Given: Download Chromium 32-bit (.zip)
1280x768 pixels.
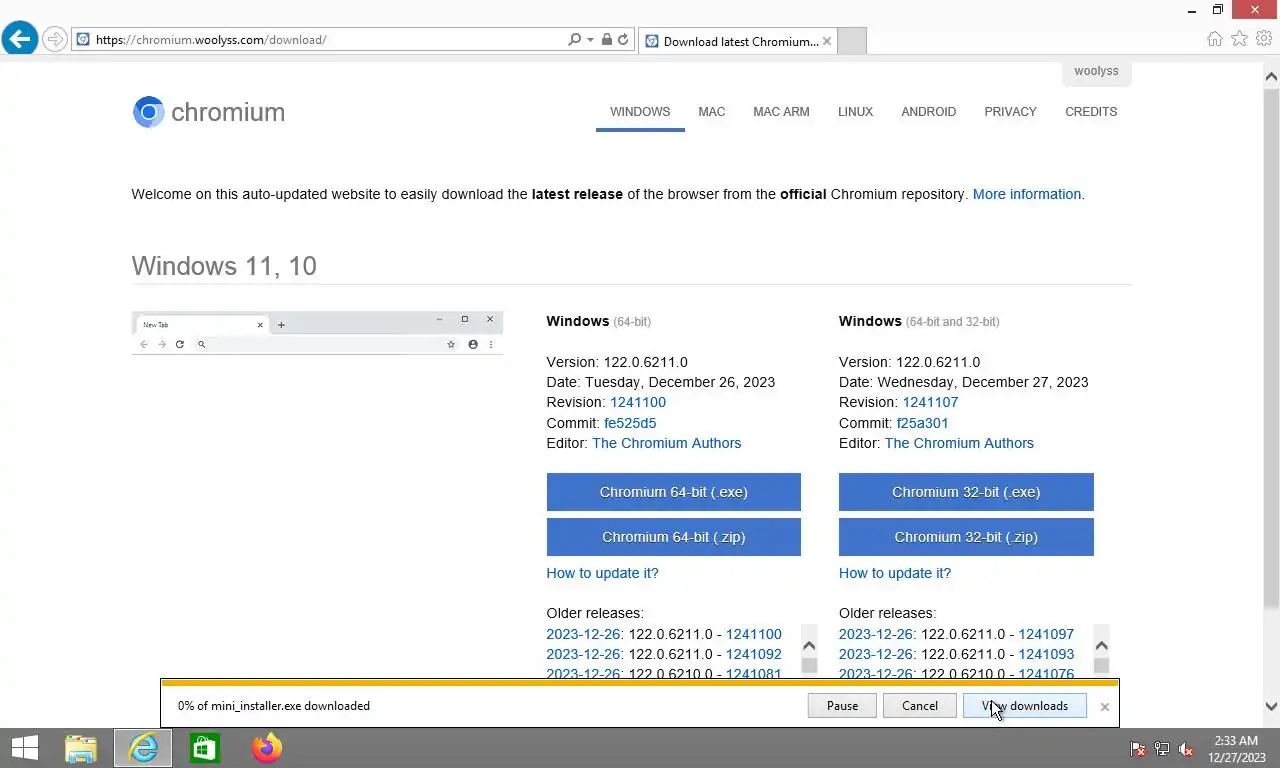Looking at the screenshot, I should [x=966, y=537].
